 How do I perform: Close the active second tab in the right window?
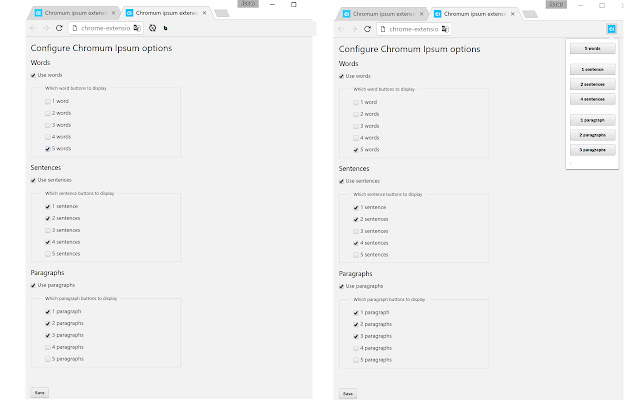coord(513,14)
